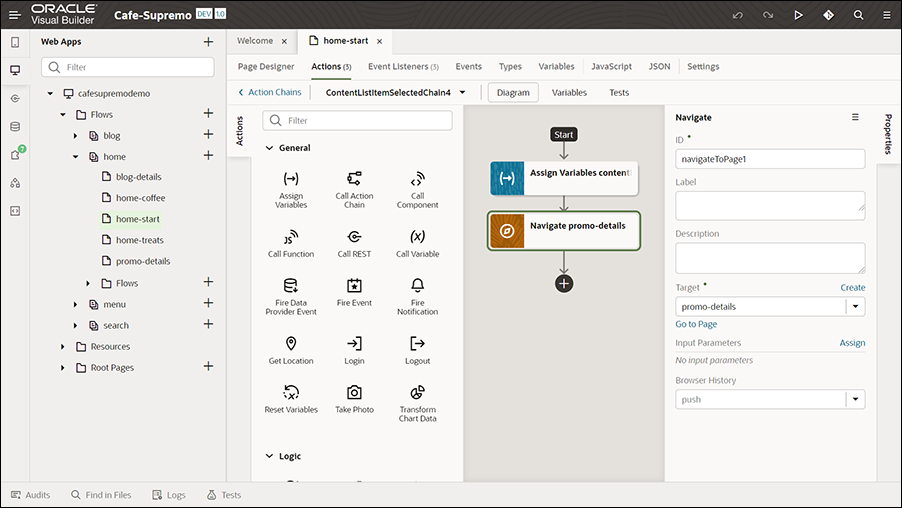Screen dimensions: 902x508
Task: Run the app with Preview play icon
Action: tap(798, 15)
